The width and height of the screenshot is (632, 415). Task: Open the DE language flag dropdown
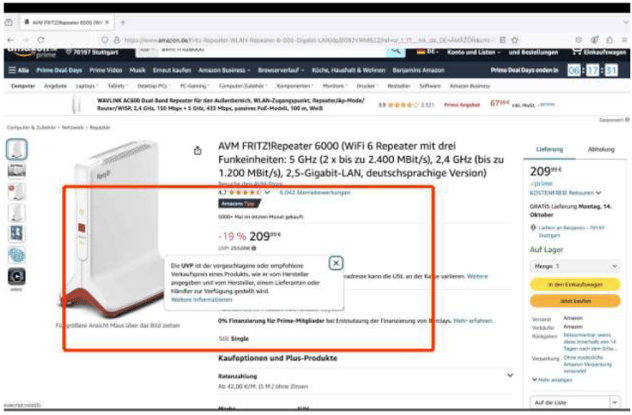pyautogui.click(x=427, y=52)
